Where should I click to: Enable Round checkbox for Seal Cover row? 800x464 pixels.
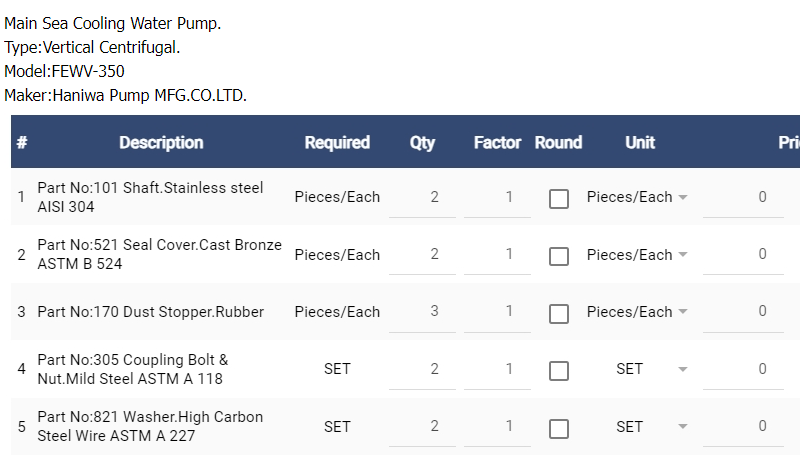(x=559, y=256)
